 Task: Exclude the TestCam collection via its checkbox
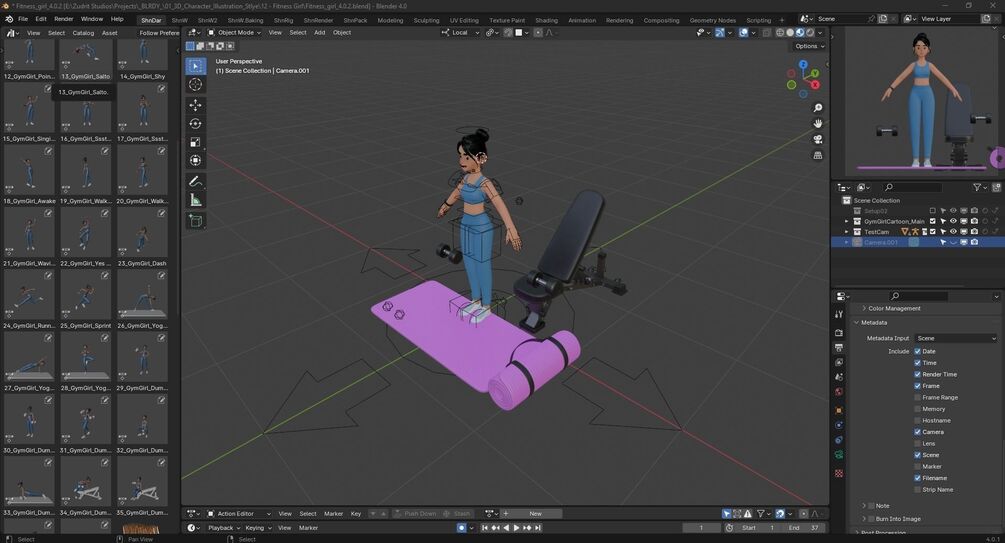933,231
